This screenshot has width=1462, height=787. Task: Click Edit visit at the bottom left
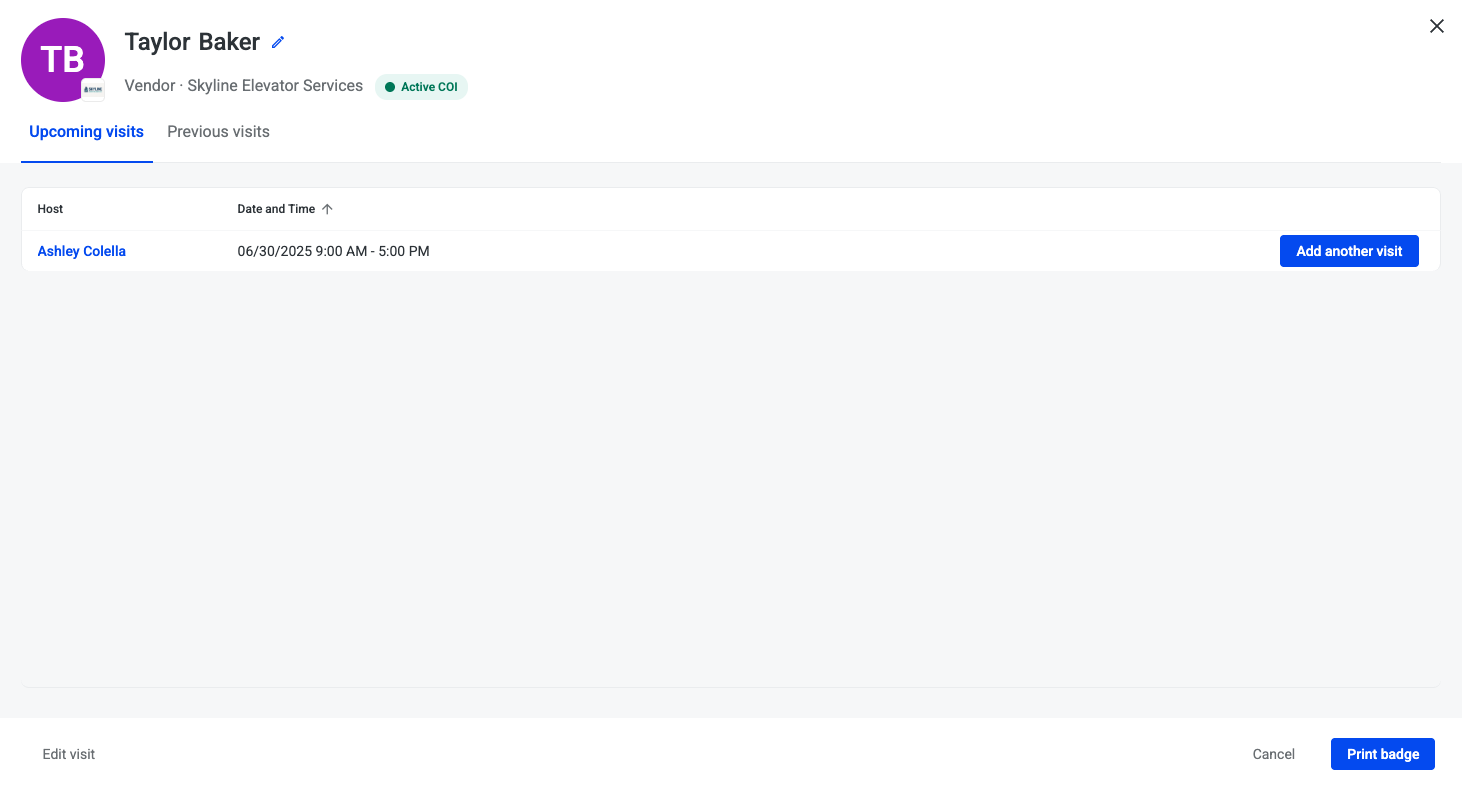pos(69,754)
